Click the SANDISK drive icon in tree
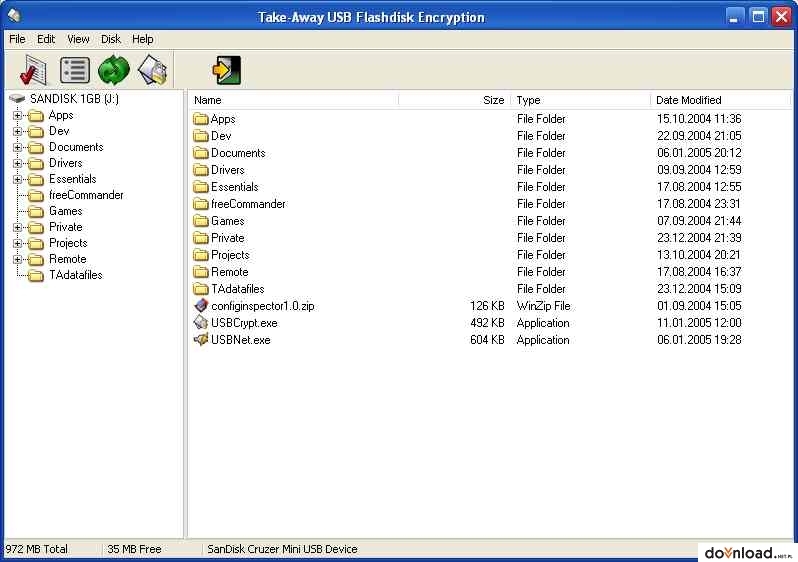798x562 pixels. point(17,98)
